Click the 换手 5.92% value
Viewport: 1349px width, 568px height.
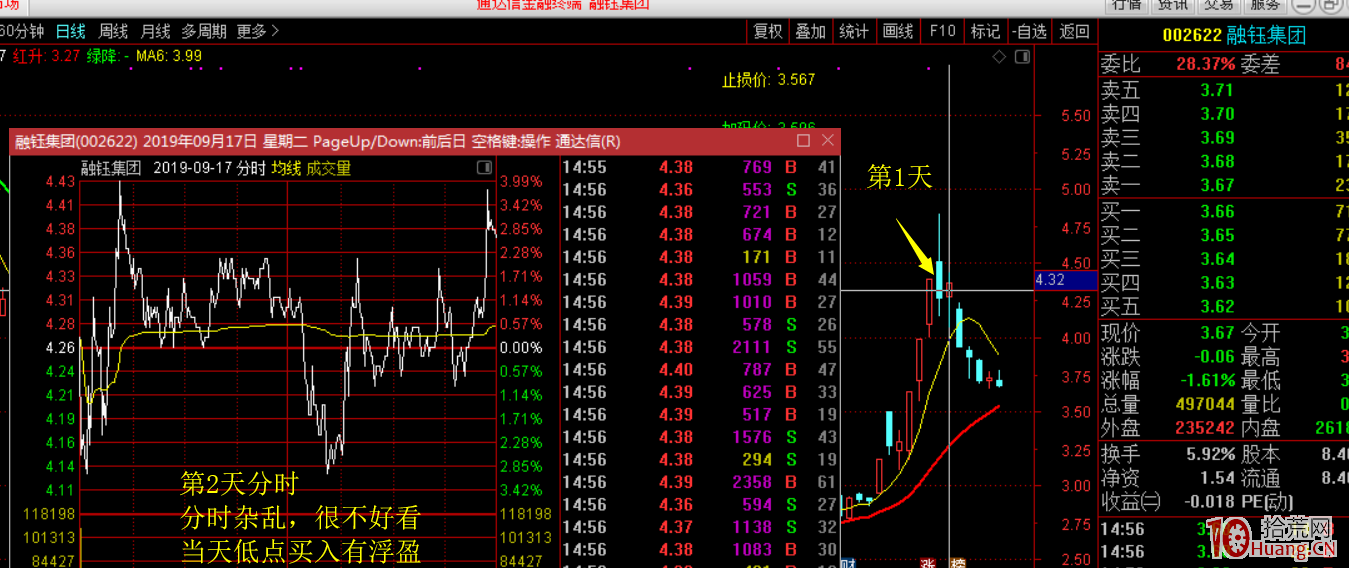coord(1210,456)
